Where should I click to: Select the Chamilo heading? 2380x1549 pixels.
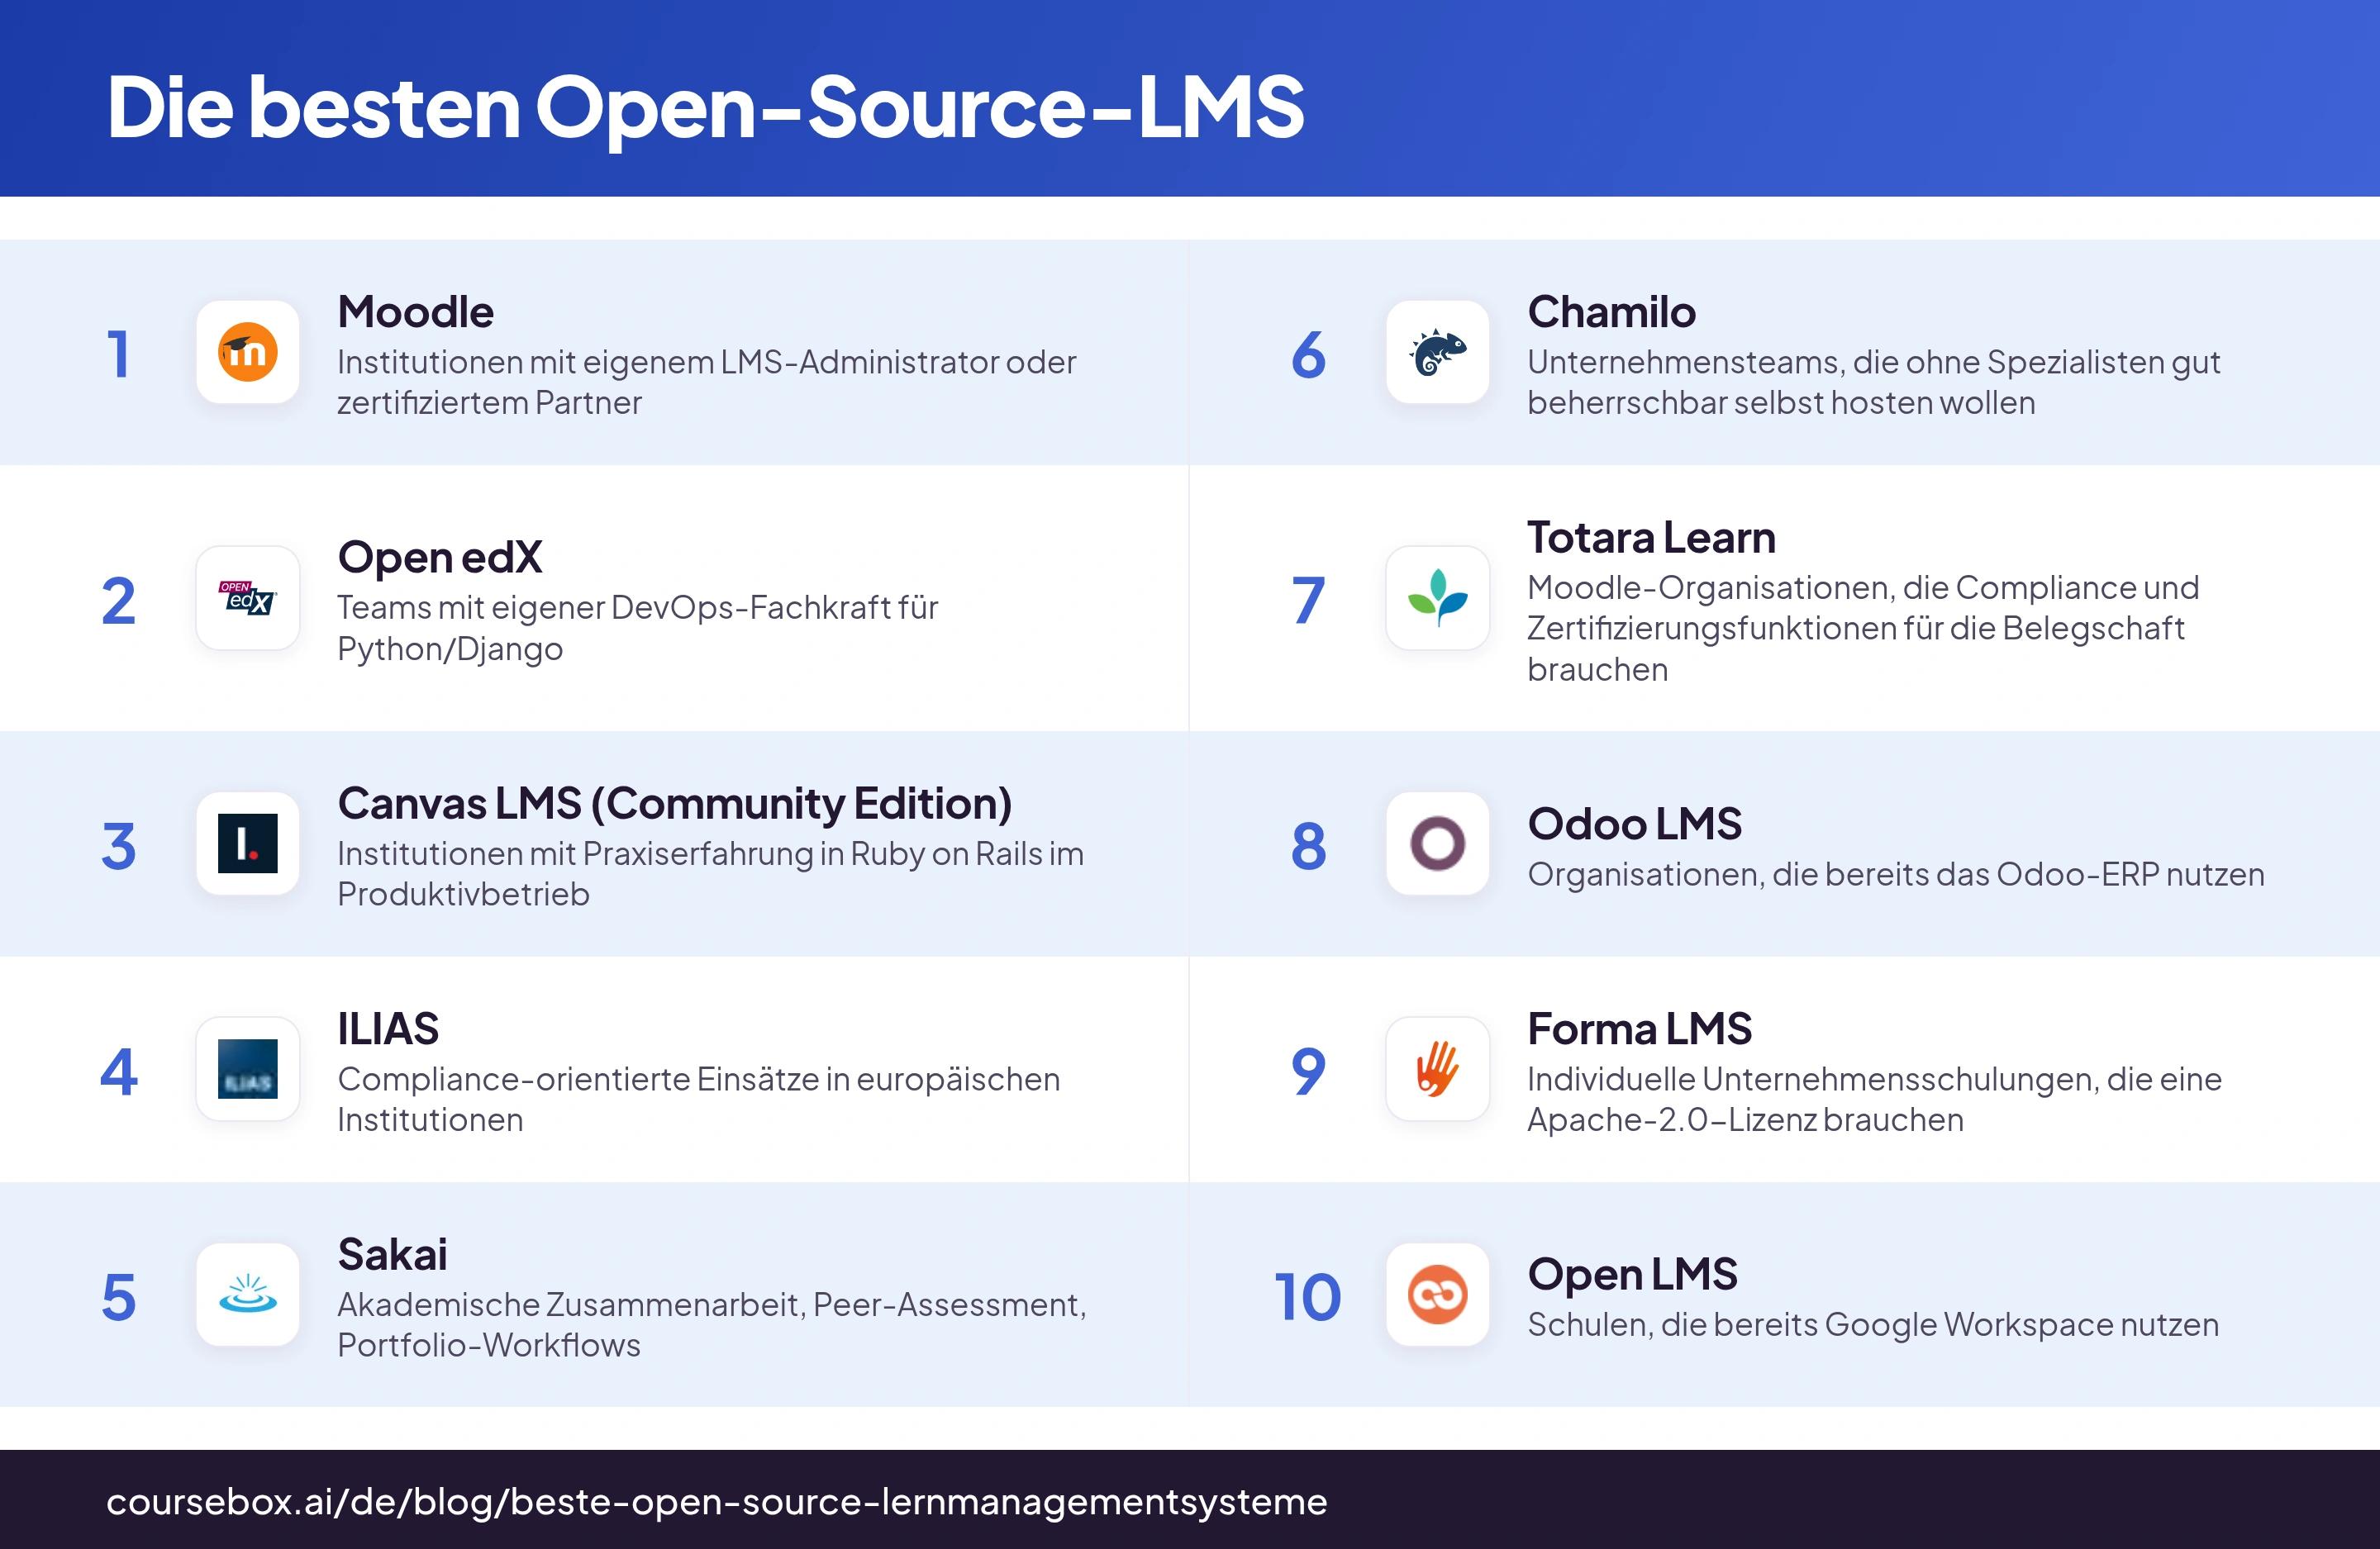pos(1612,312)
